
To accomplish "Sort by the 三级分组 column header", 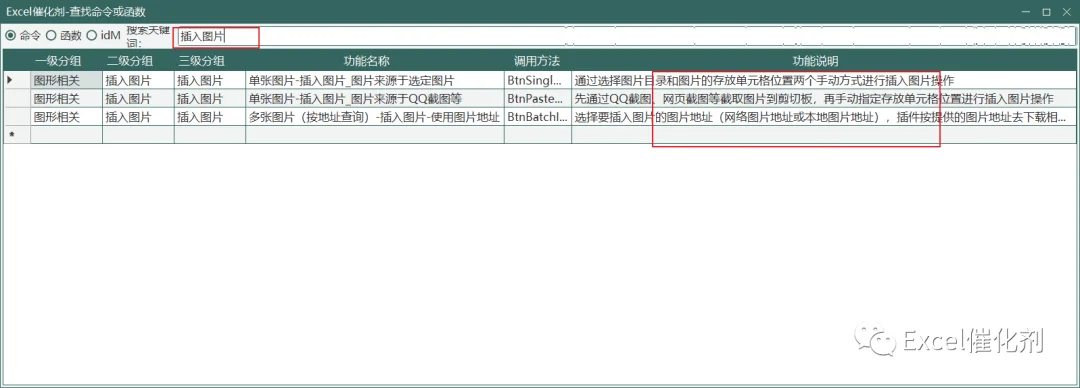I will tap(209, 61).
